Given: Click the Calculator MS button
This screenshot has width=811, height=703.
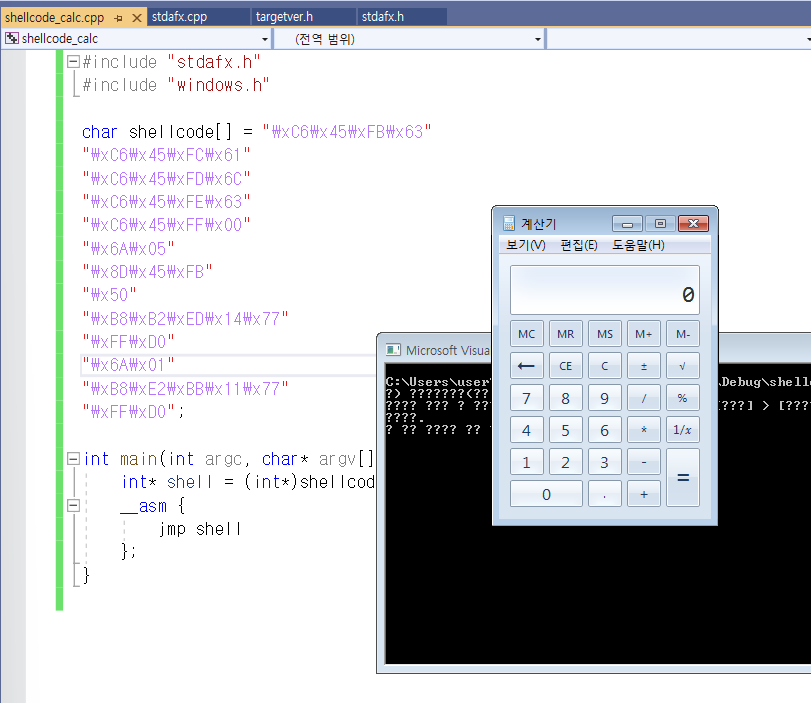Looking at the screenshot, I should click(605, 334).
